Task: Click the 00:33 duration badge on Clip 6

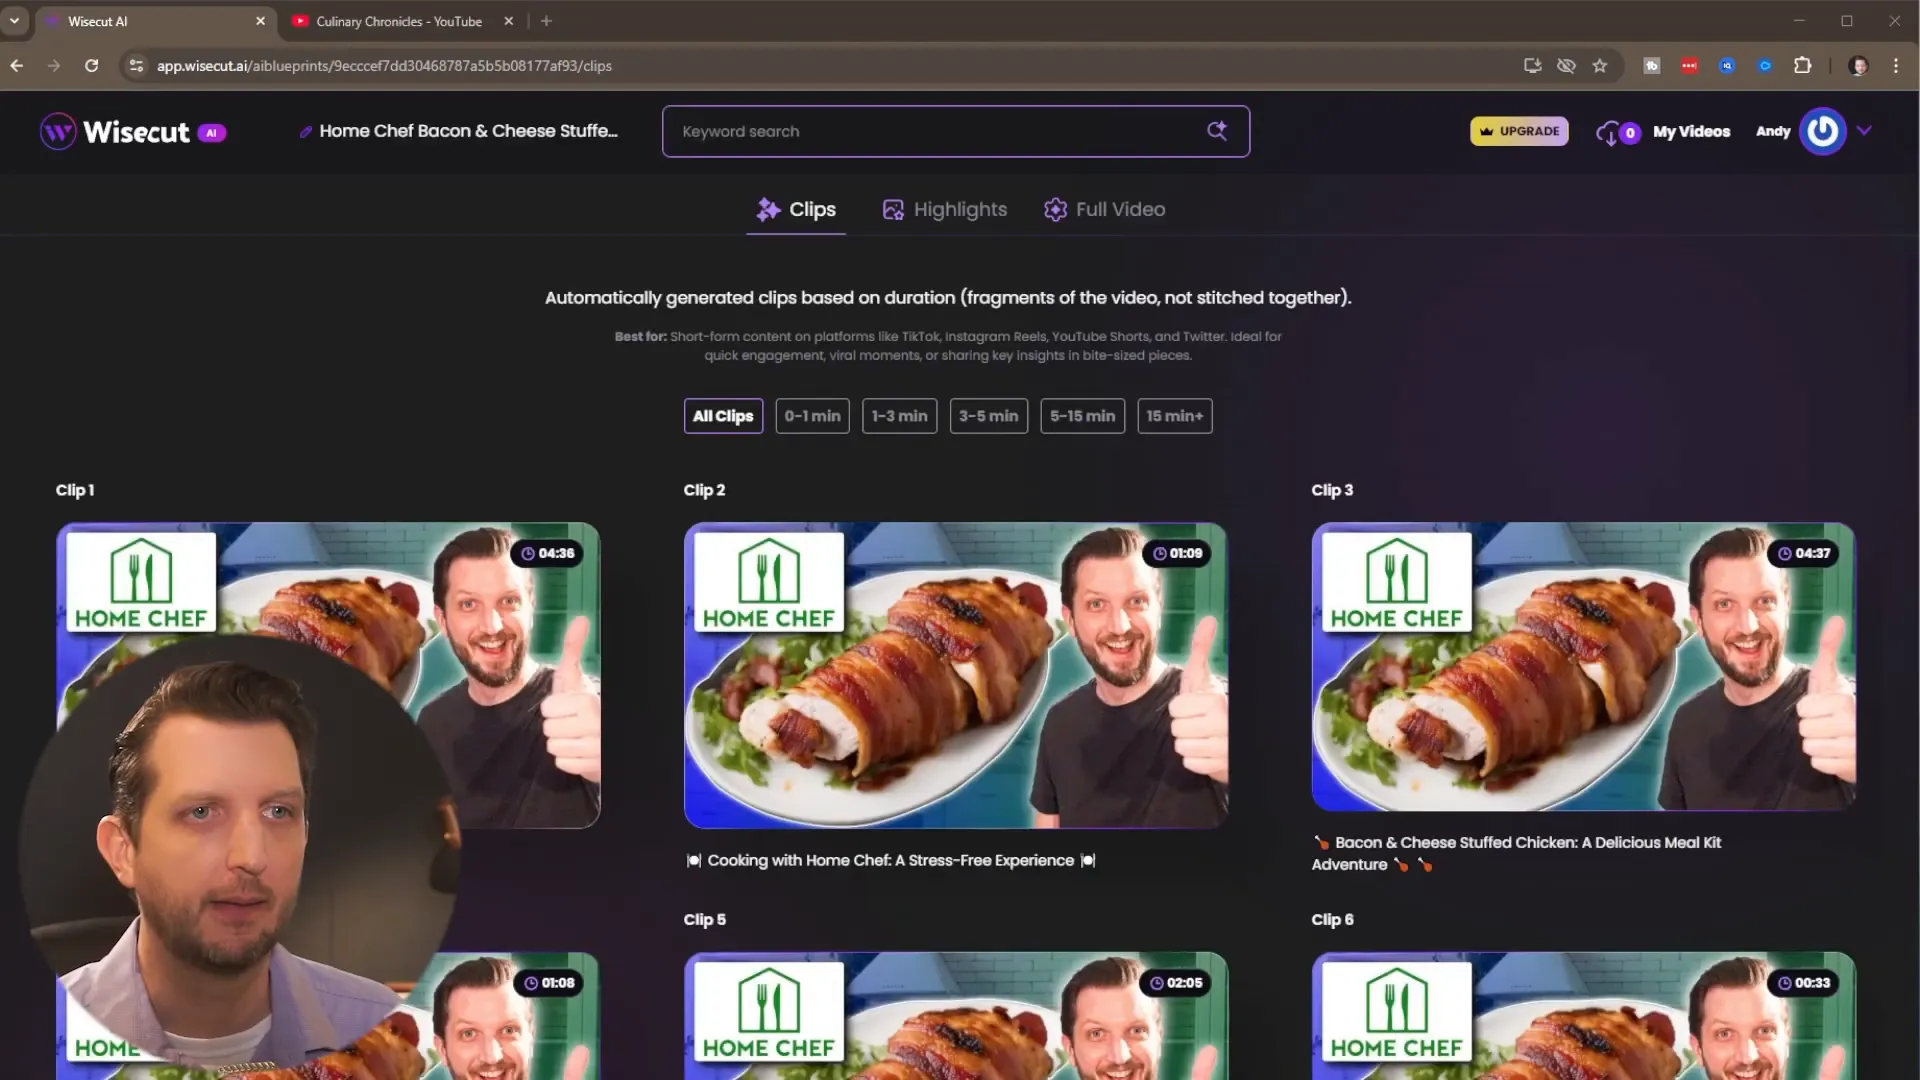Action: pos(1803,983)
